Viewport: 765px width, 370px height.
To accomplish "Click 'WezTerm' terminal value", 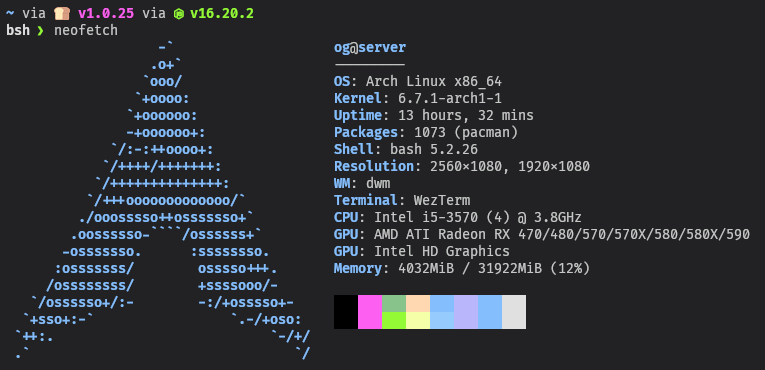I will point(442,201).
